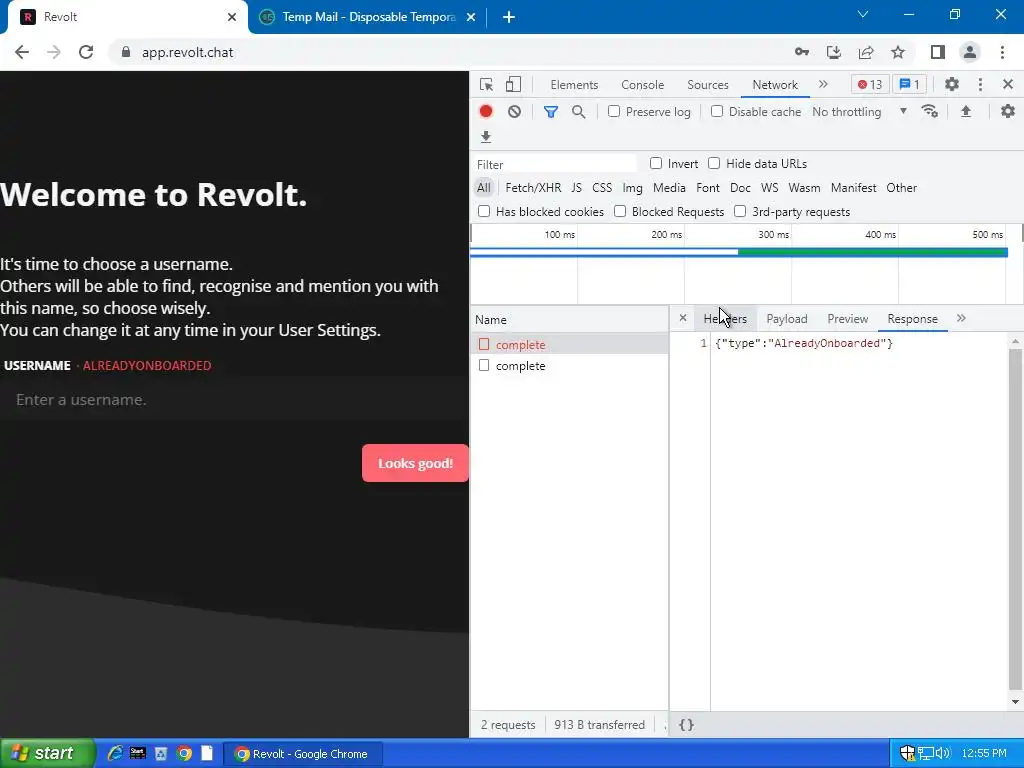Expand more DevTools panels chevron

pyautogui.click(x=823, y=84)
